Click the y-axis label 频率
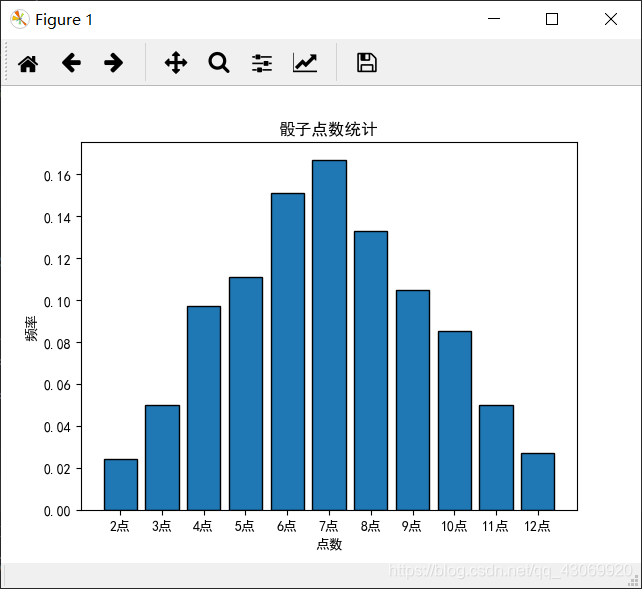This screenshot has height=589, width=642. (x=31, y=328)
